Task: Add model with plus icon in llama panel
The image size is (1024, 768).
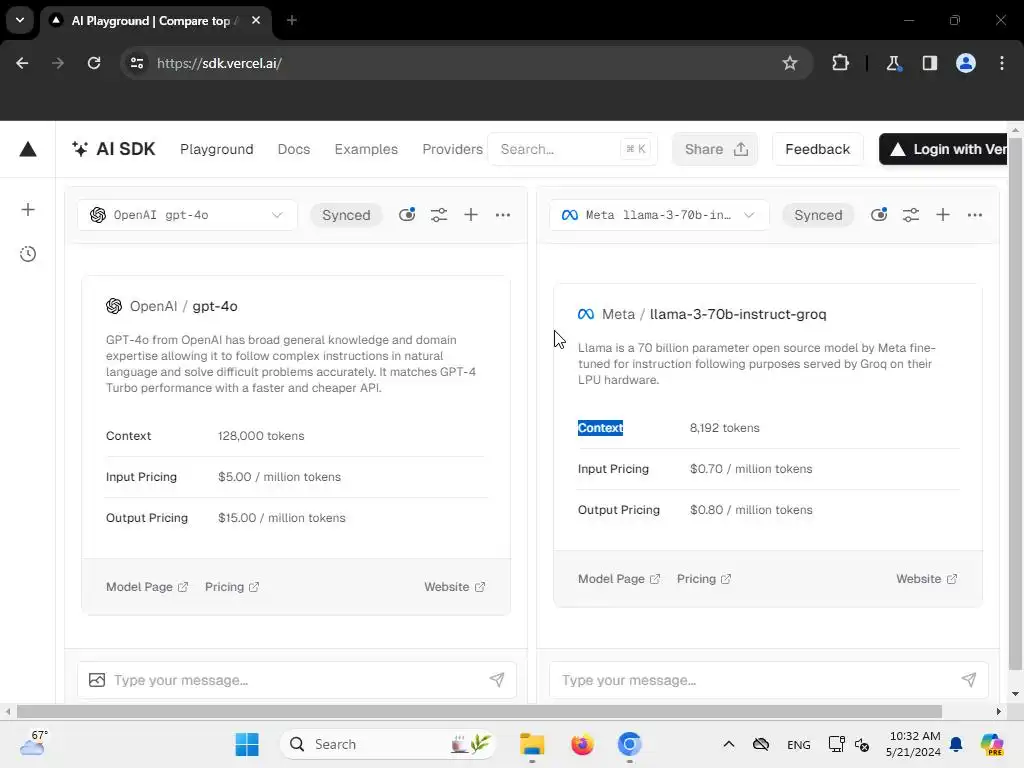Action: (943, 215)
